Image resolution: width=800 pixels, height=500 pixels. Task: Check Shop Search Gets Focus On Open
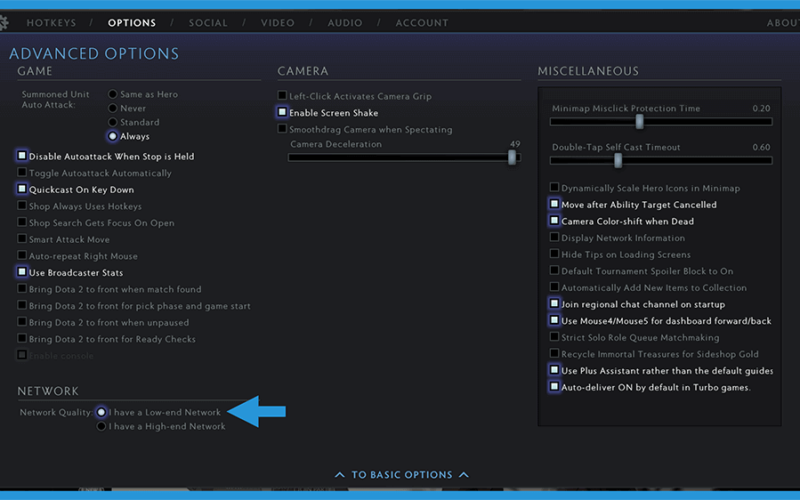coord(22,222)
